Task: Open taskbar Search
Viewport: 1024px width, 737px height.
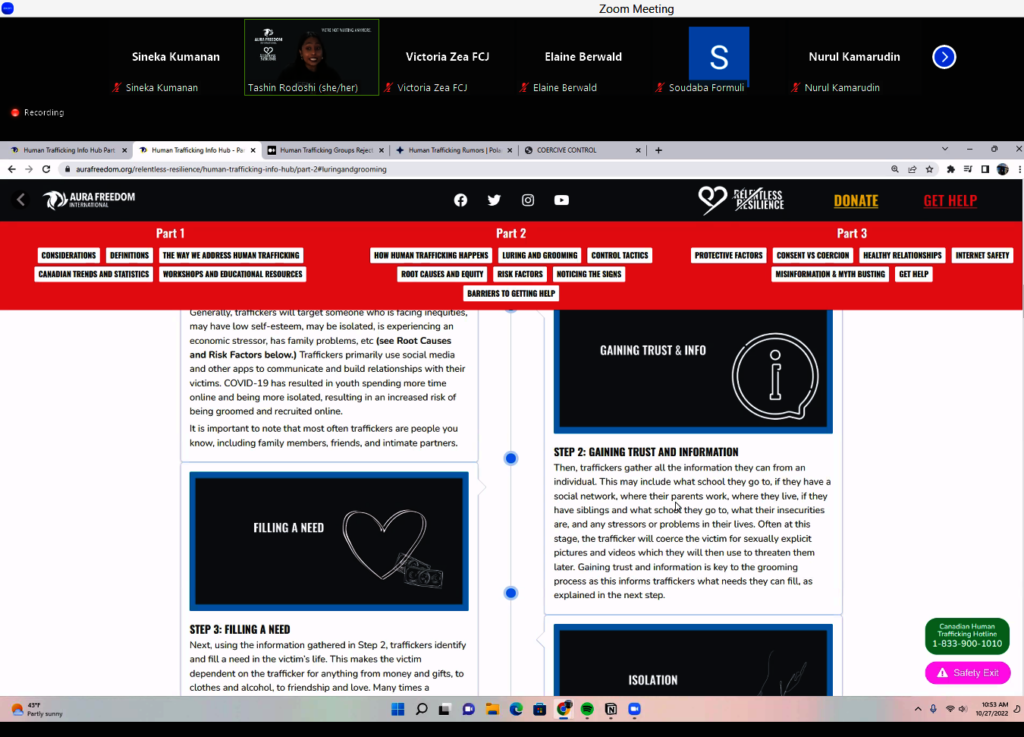Action: point(421,709)
